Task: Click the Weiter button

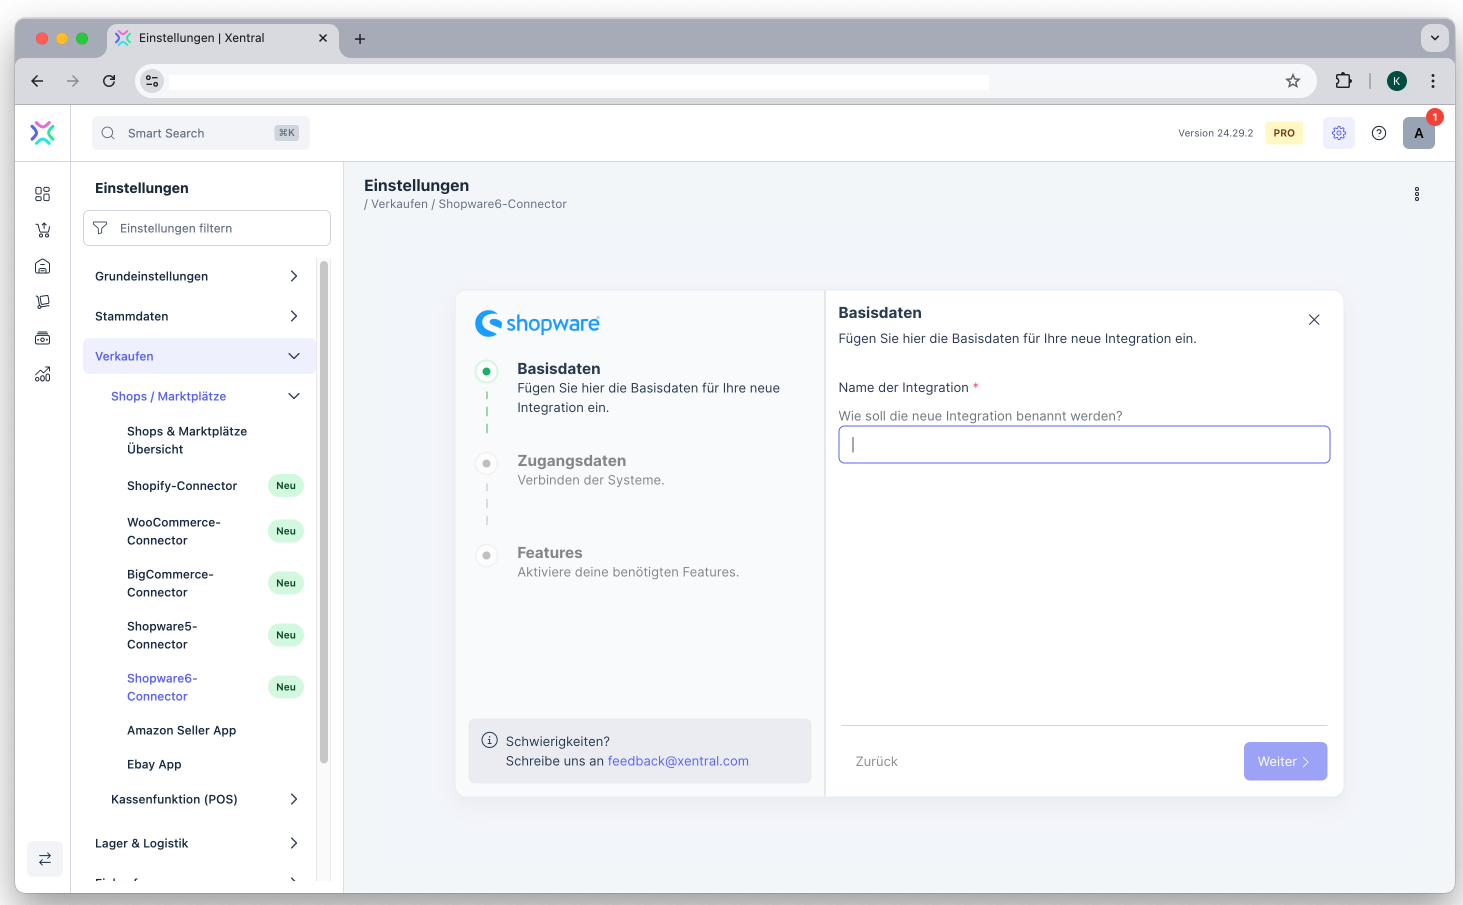Action: 1285,761
